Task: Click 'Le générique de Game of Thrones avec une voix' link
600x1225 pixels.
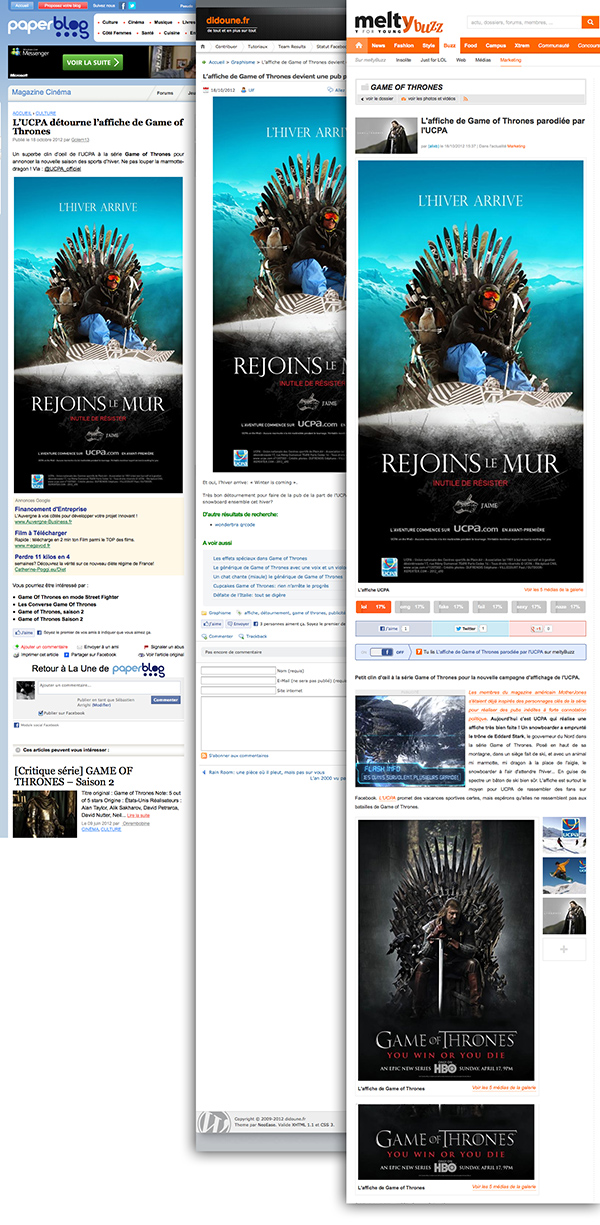Action: click(x=280, y=567)
